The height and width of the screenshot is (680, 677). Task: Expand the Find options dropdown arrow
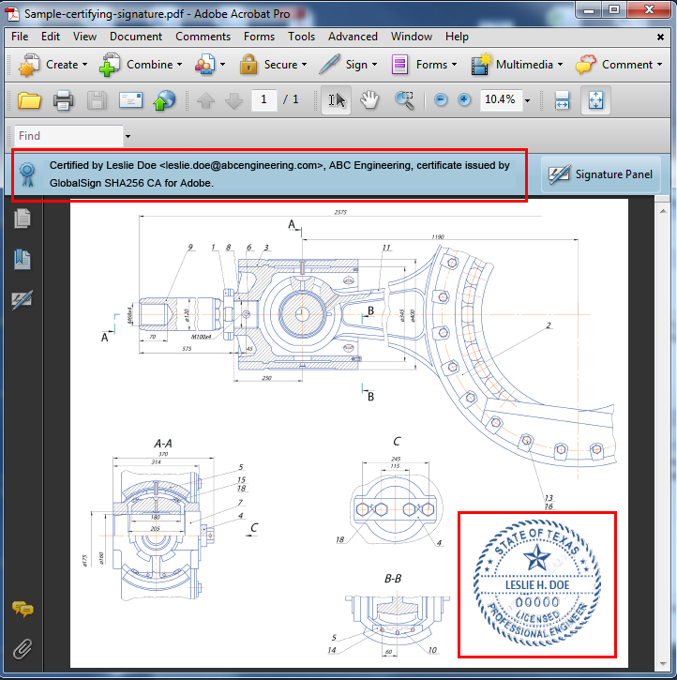[128, 136]
